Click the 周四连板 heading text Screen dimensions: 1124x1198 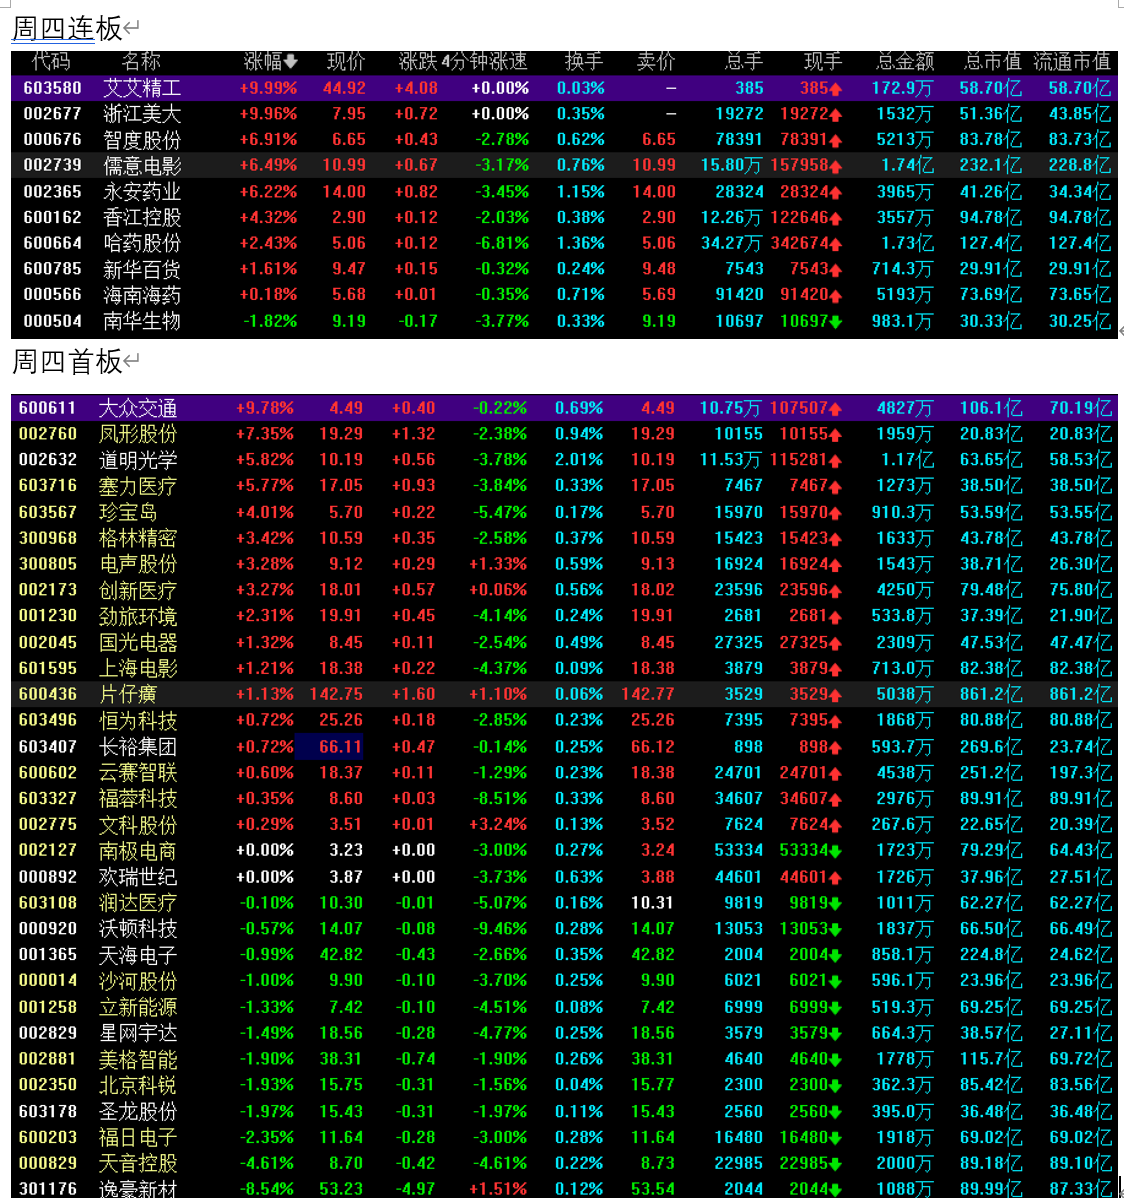(67, 28)
